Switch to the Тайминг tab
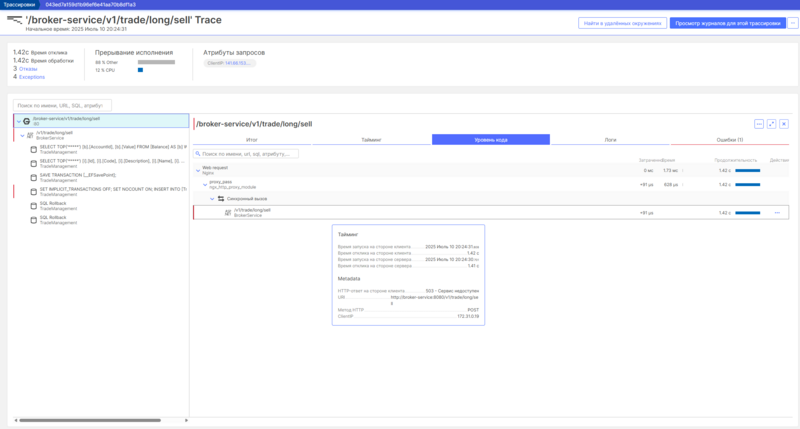 click(x=371, y=140)
